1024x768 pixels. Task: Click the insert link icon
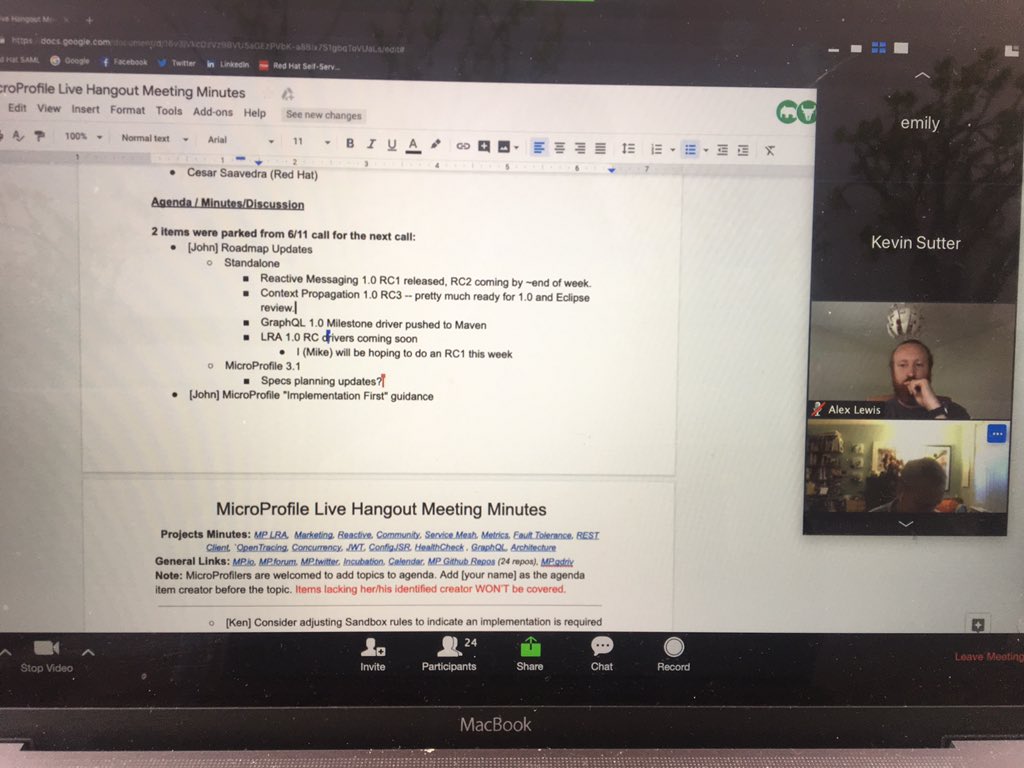click(x=463, y=146)
